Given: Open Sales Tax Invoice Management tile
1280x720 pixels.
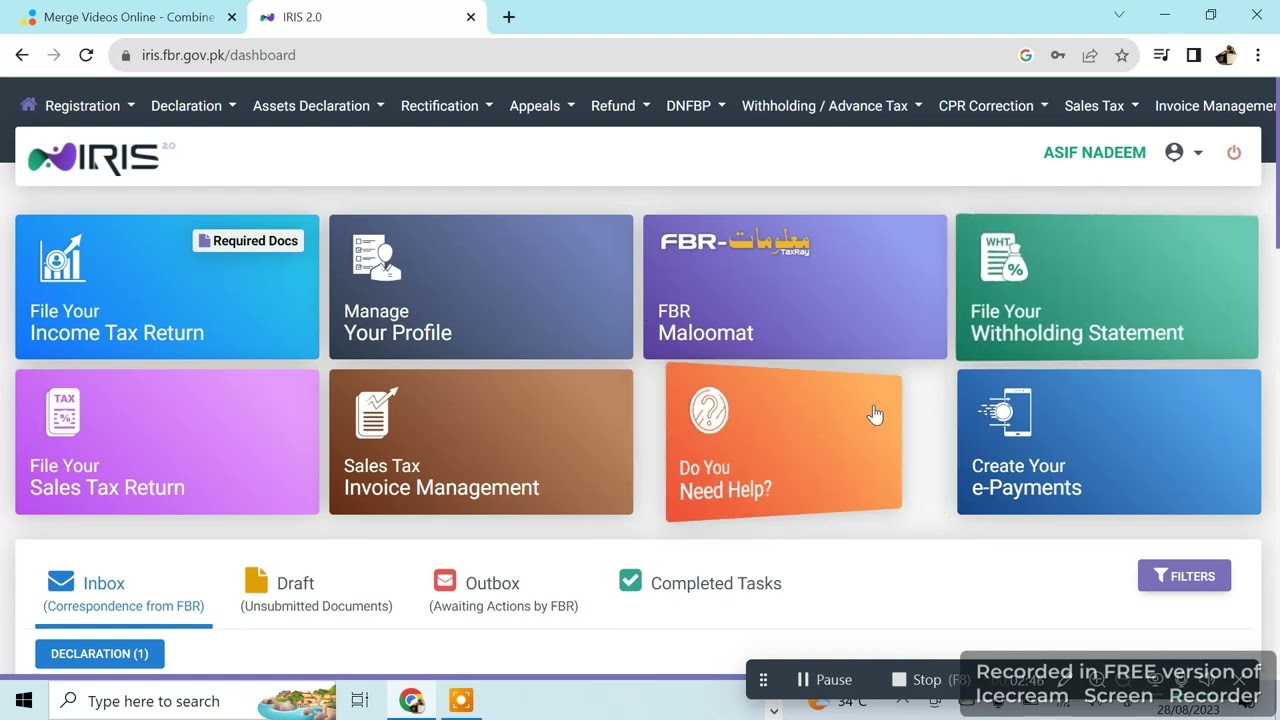Looking at the screenshot, I should (x=481, y=442).
